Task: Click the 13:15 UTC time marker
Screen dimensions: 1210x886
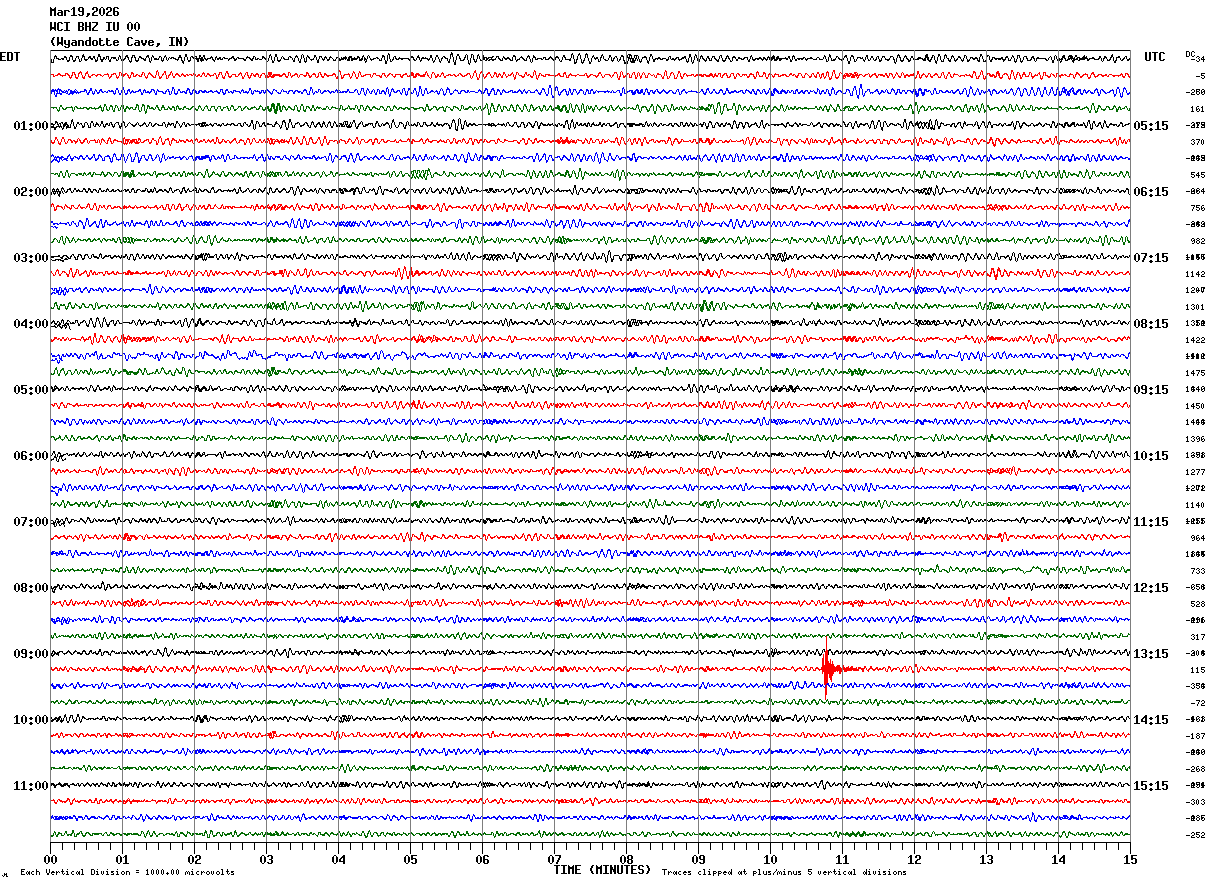Action: [1150, 654]
